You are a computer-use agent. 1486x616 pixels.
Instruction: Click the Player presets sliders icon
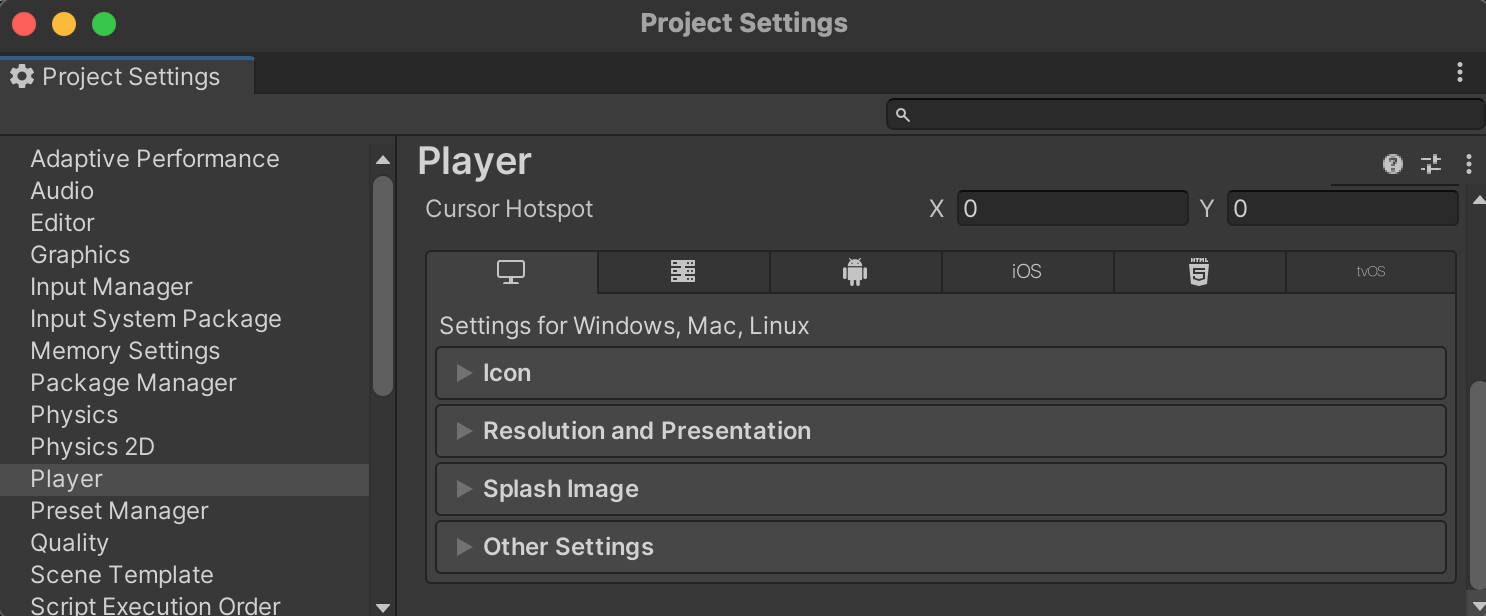[x=1431, y=164]
